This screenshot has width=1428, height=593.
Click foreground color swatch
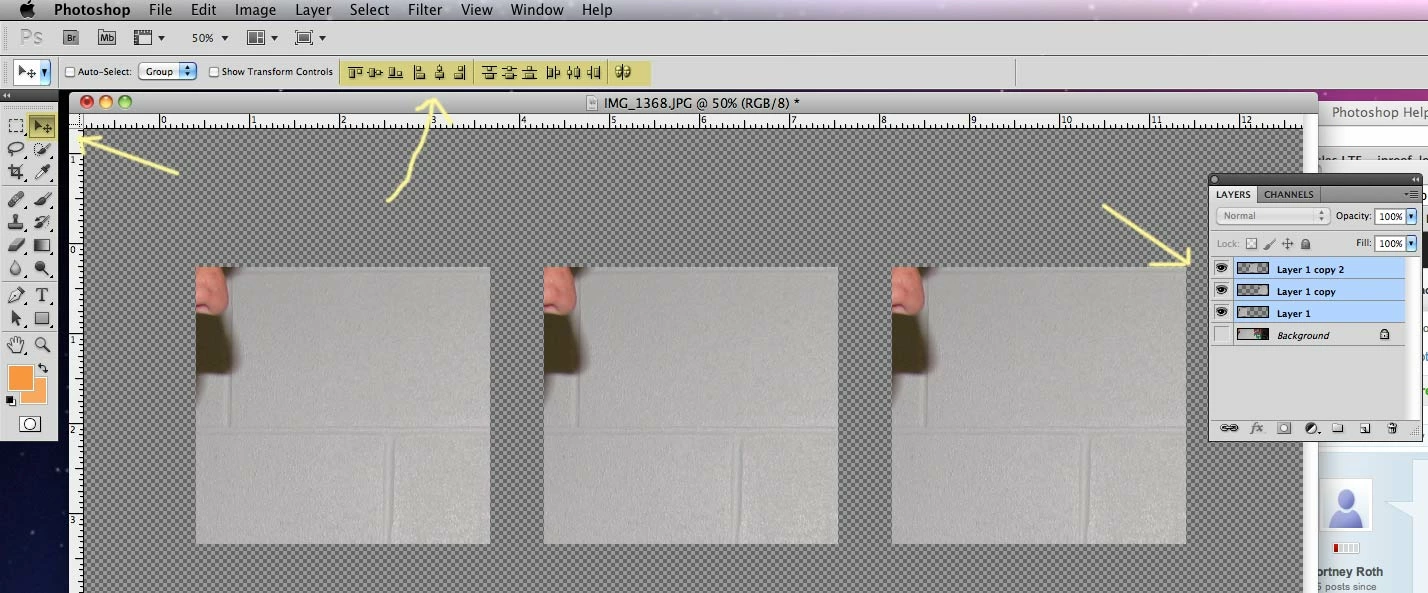pos(21,379)
